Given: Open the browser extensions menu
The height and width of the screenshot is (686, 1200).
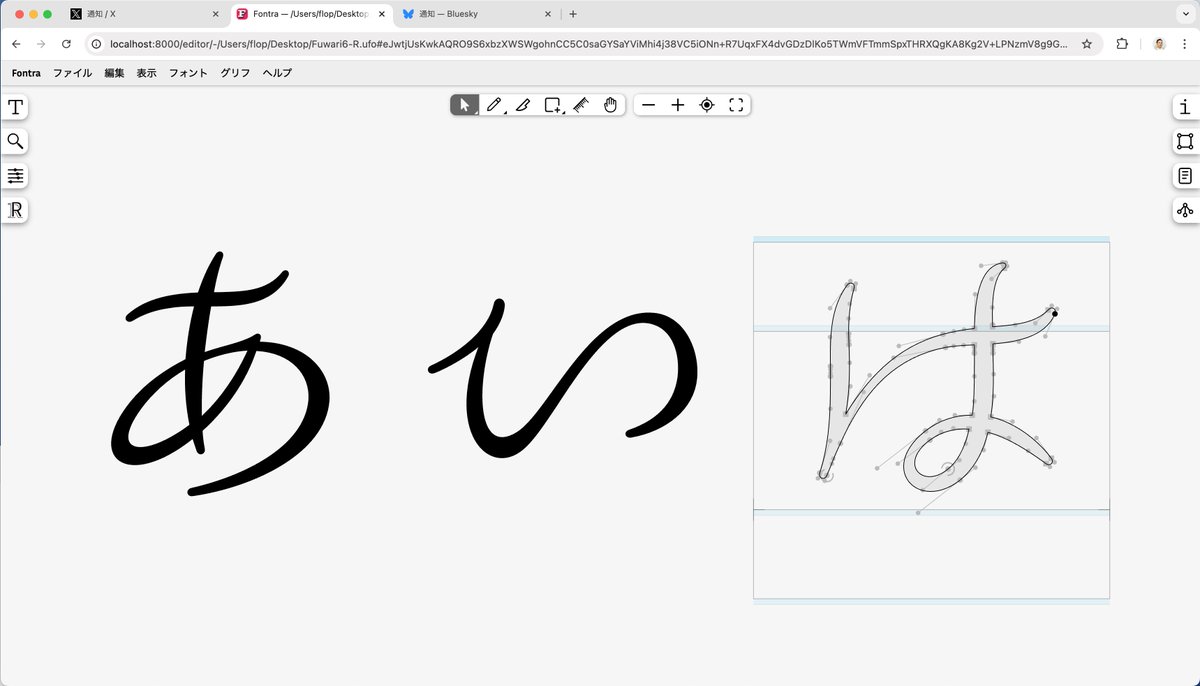Looking at the screenshot, I should [x=1122, y=44].
